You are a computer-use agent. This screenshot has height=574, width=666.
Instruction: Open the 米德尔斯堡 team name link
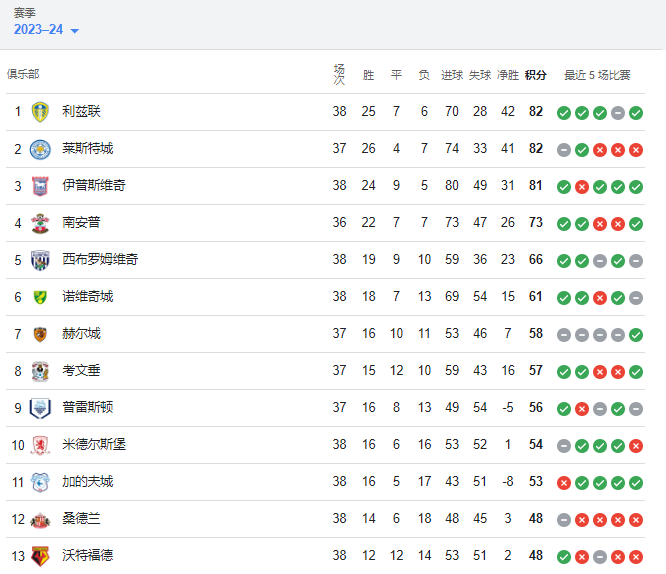(x=94, y=444)
